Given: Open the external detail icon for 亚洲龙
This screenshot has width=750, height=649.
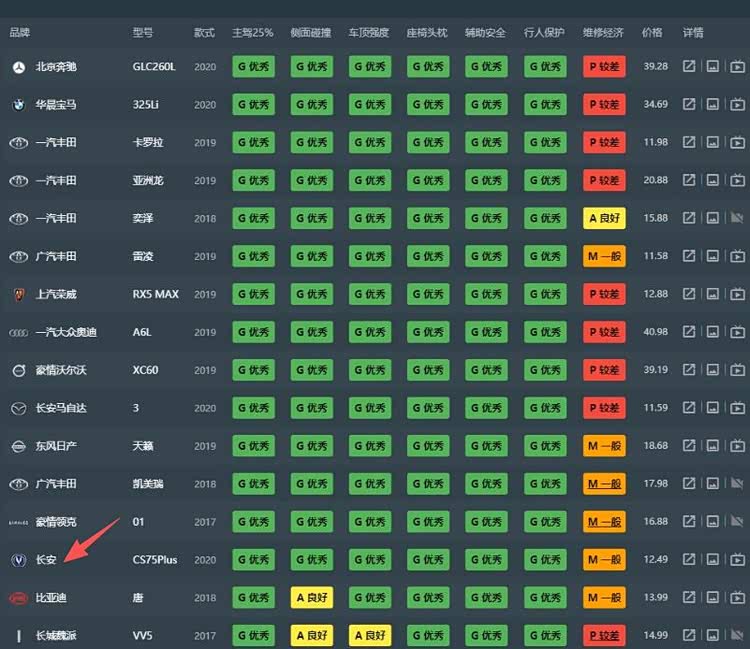Looking at the screenshot, I should coord(689,181).
